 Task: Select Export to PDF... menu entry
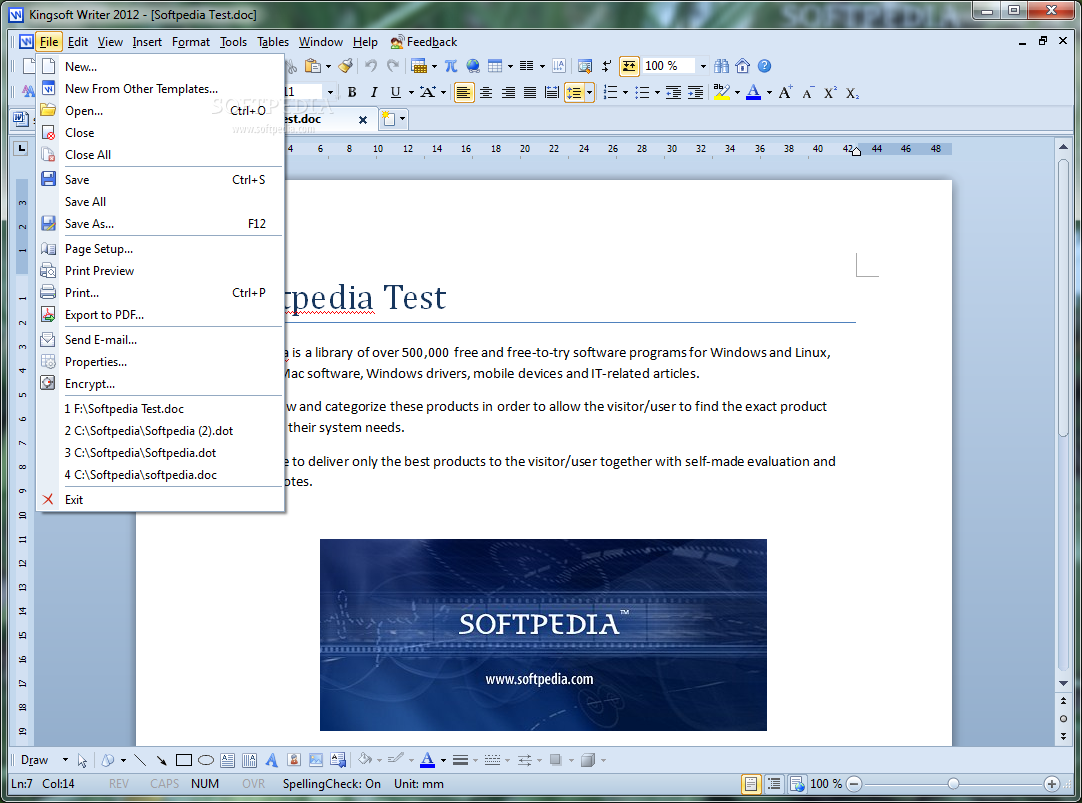coord(160,315)
